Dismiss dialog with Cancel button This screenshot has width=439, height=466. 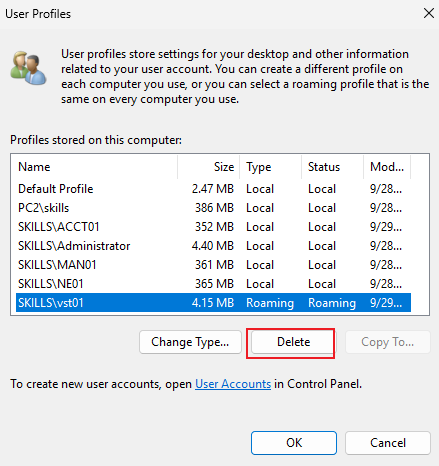tap(388, 443)
